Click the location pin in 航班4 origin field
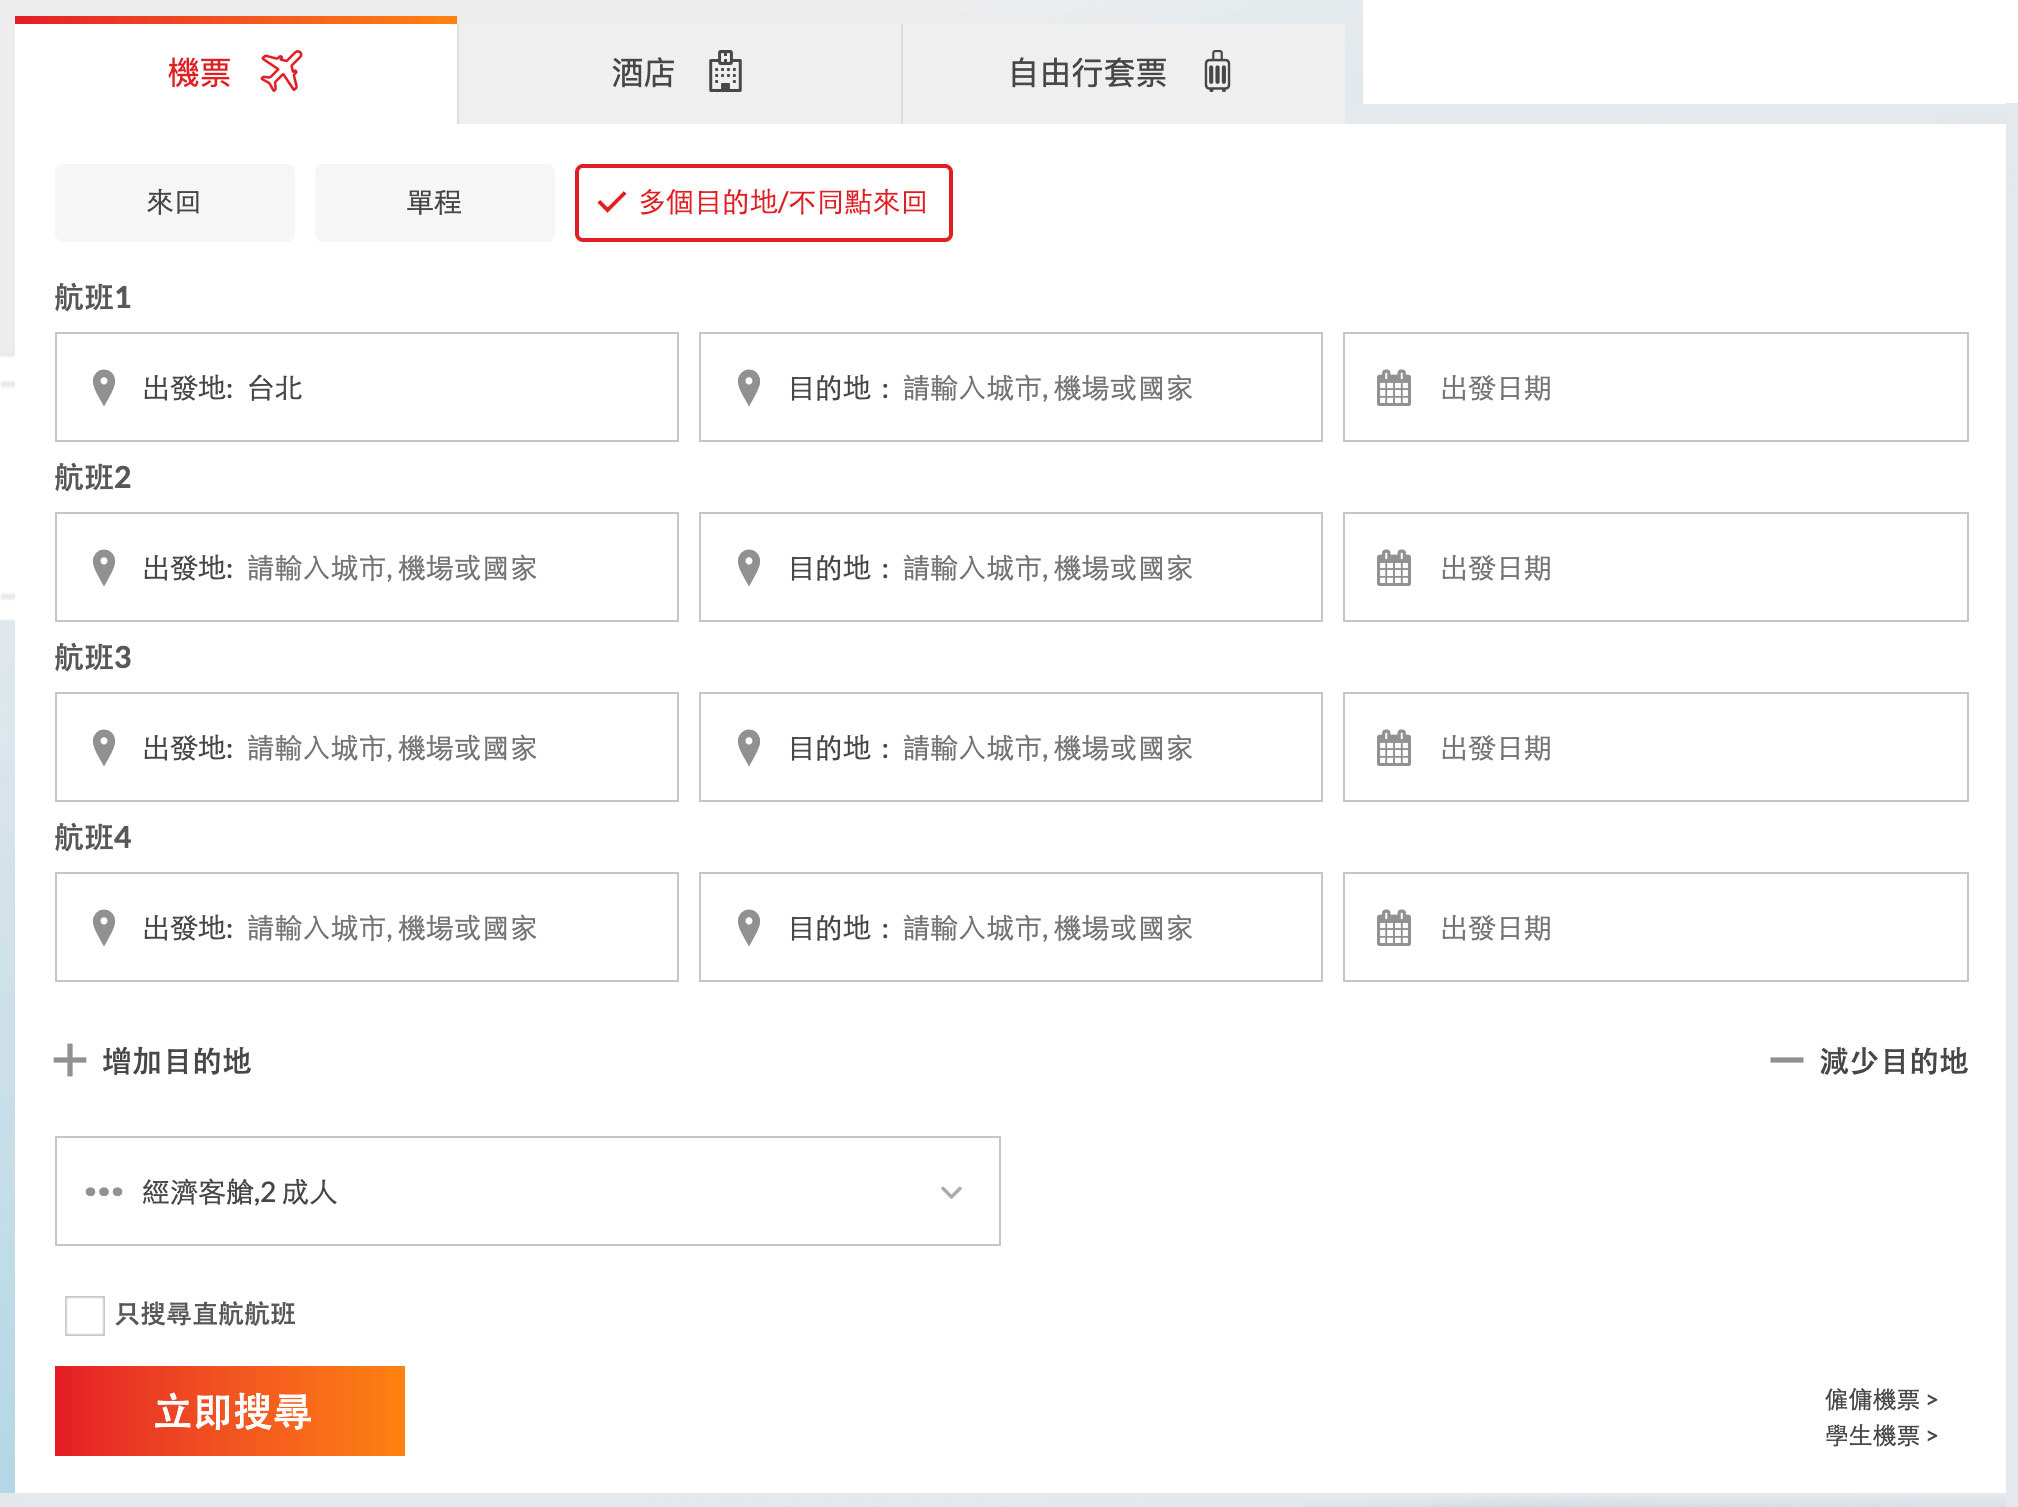 [x=104, y=928]
